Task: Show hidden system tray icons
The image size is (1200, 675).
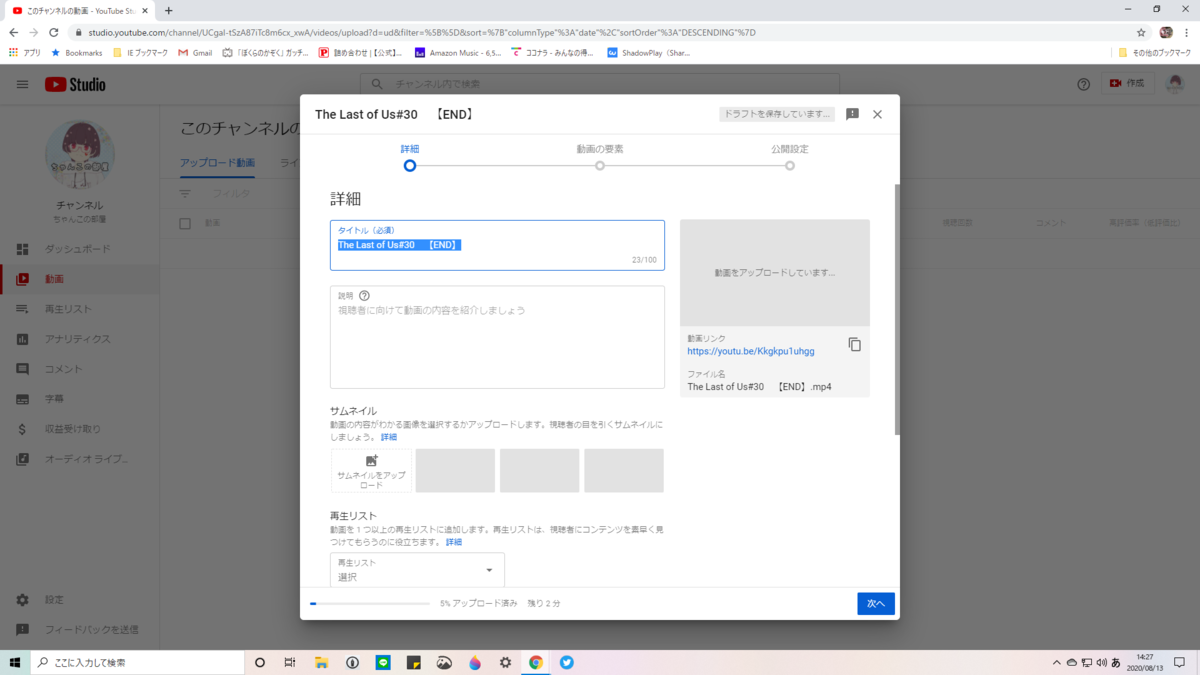Action: [1057, 662]
